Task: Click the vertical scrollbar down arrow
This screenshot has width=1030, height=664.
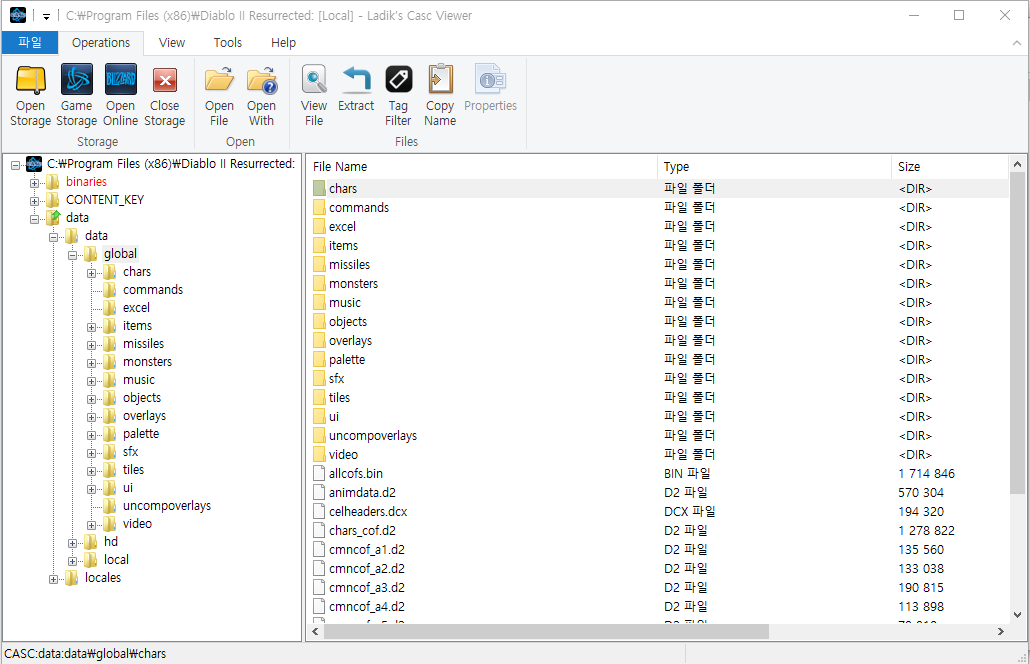Action: (x=1017, y=615)
